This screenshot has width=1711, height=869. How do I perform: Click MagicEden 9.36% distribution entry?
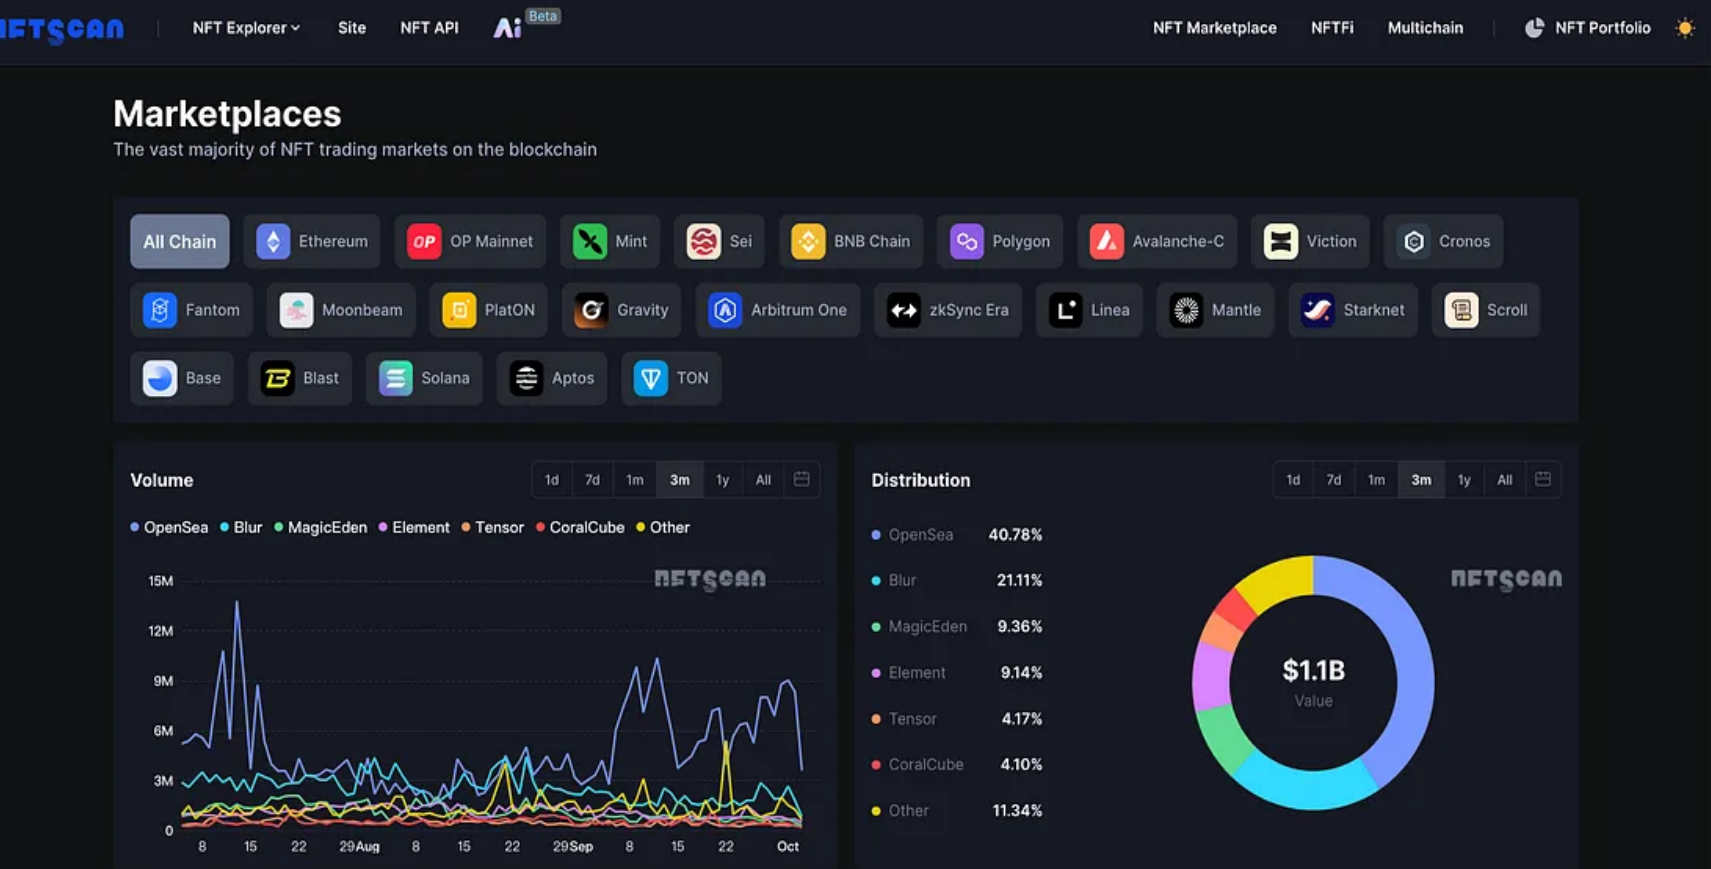click(x=957, y=626)
